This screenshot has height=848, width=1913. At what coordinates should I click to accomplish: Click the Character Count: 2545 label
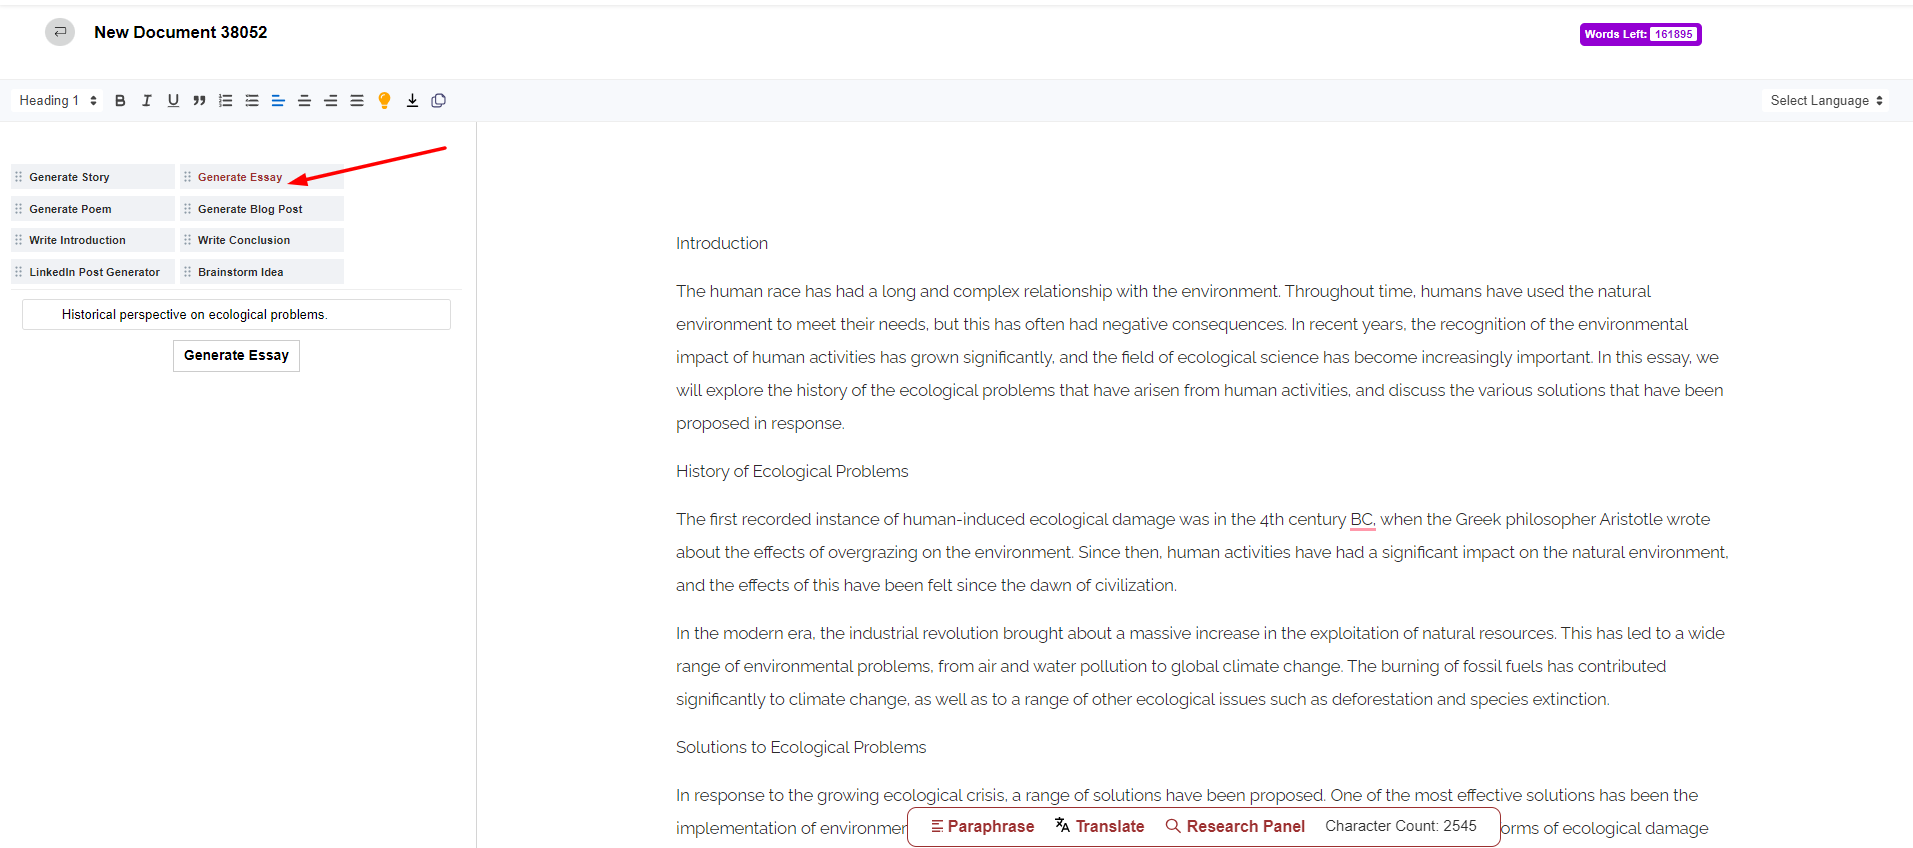coord(1400,826)
